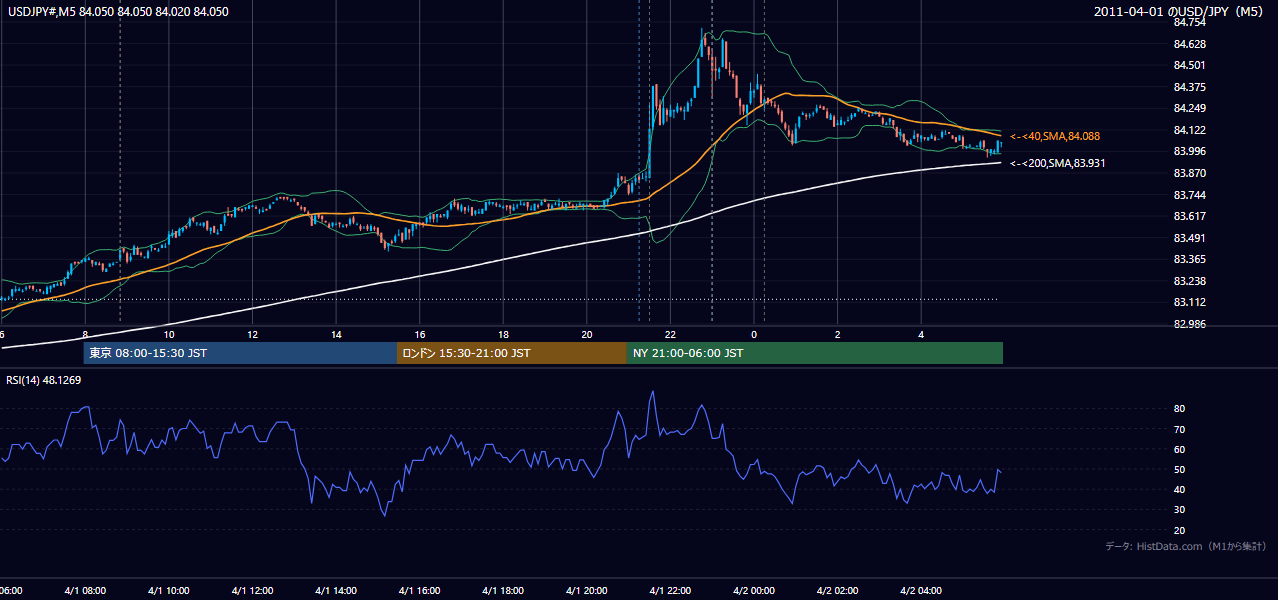Select the NY 21:00-06:00 JST session bar
The height and width of the screenshot is (600, 1278).
tap(814, 353)
